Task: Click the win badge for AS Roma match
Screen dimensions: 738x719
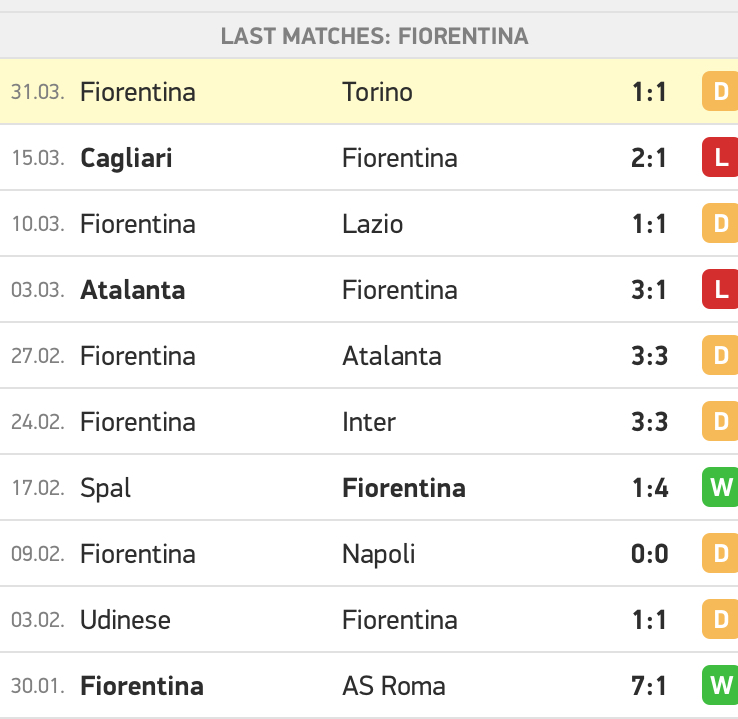Action: coord(720,686)
